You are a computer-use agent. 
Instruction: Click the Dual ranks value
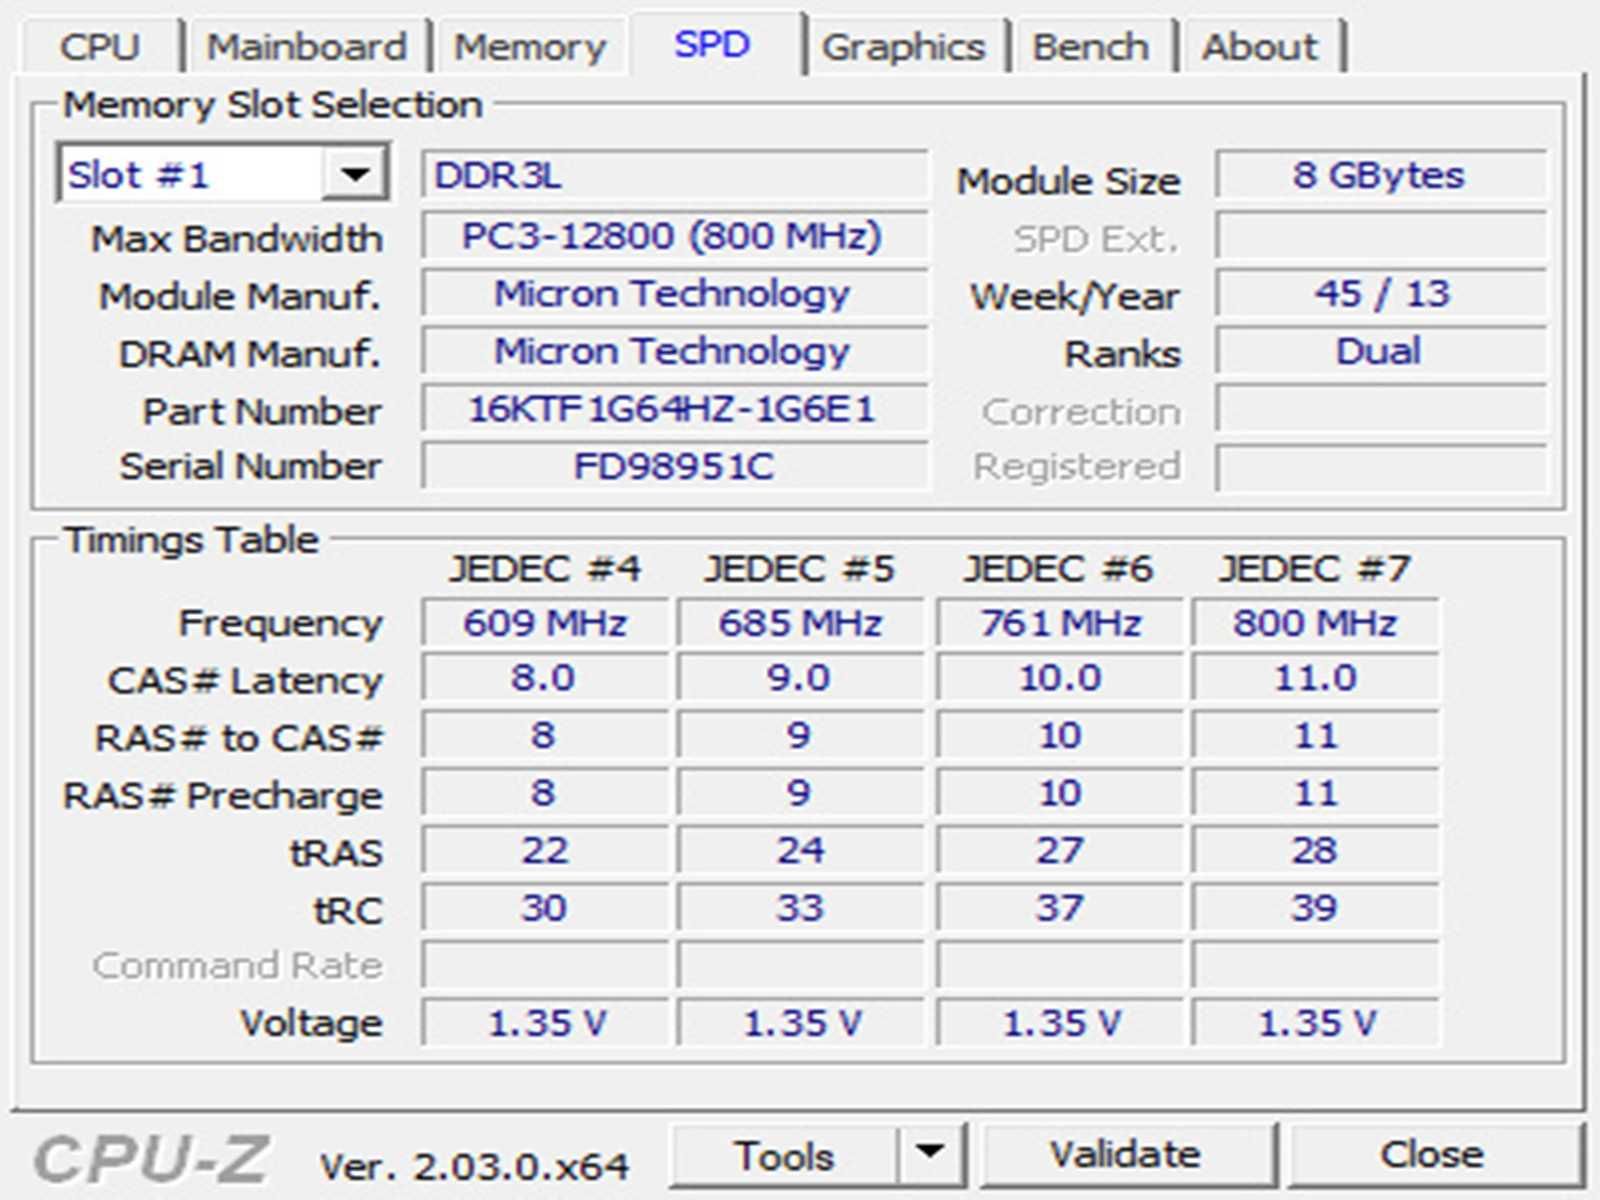coord(1381,352)
